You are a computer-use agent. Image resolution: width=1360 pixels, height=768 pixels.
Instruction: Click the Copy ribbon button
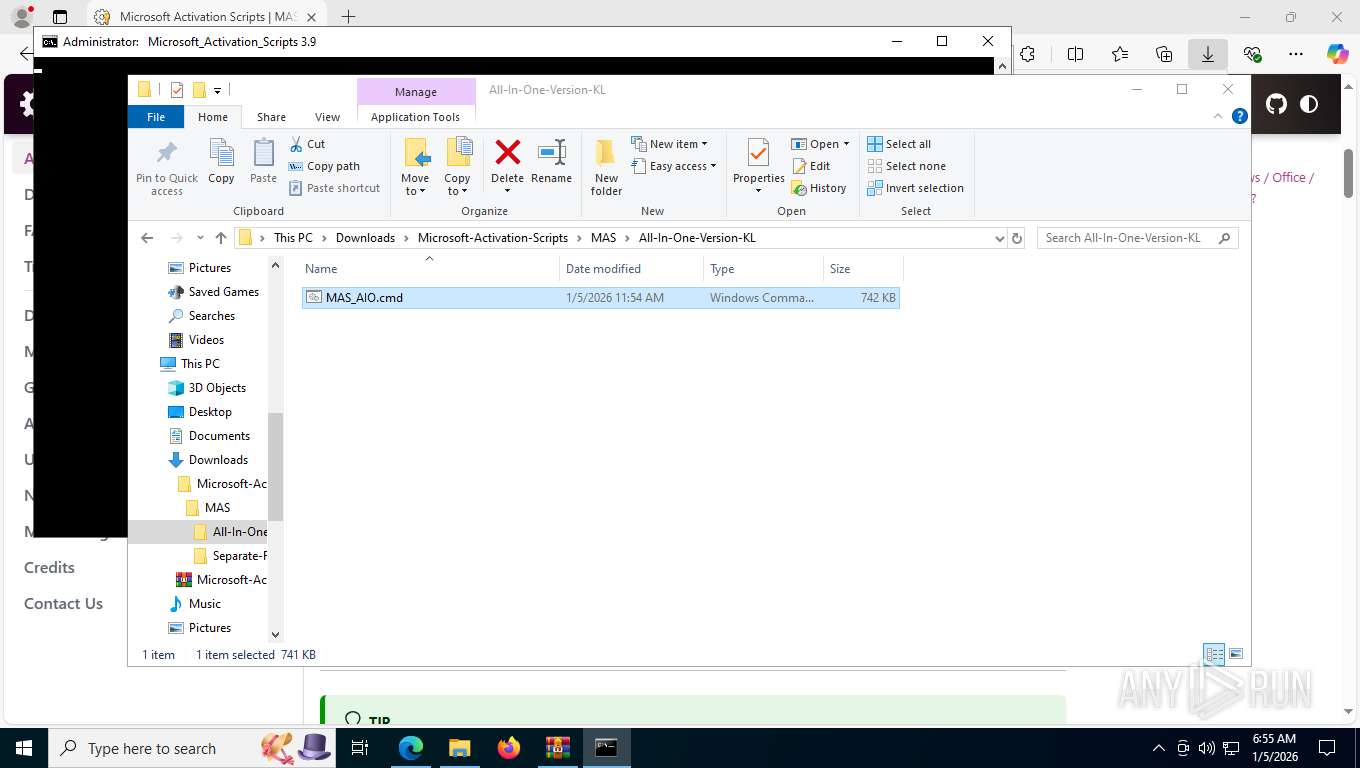221,162
